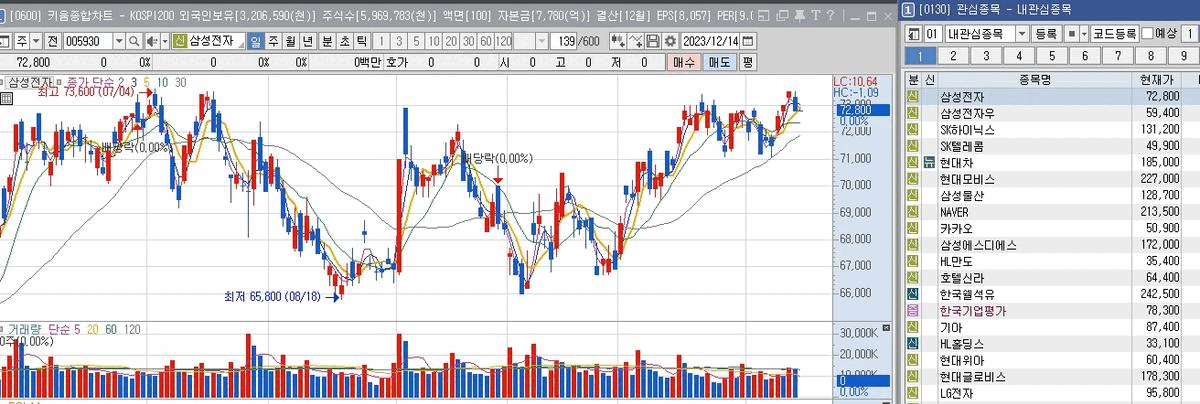Select the 일 daily period toggle

click(x=256, y=41)
